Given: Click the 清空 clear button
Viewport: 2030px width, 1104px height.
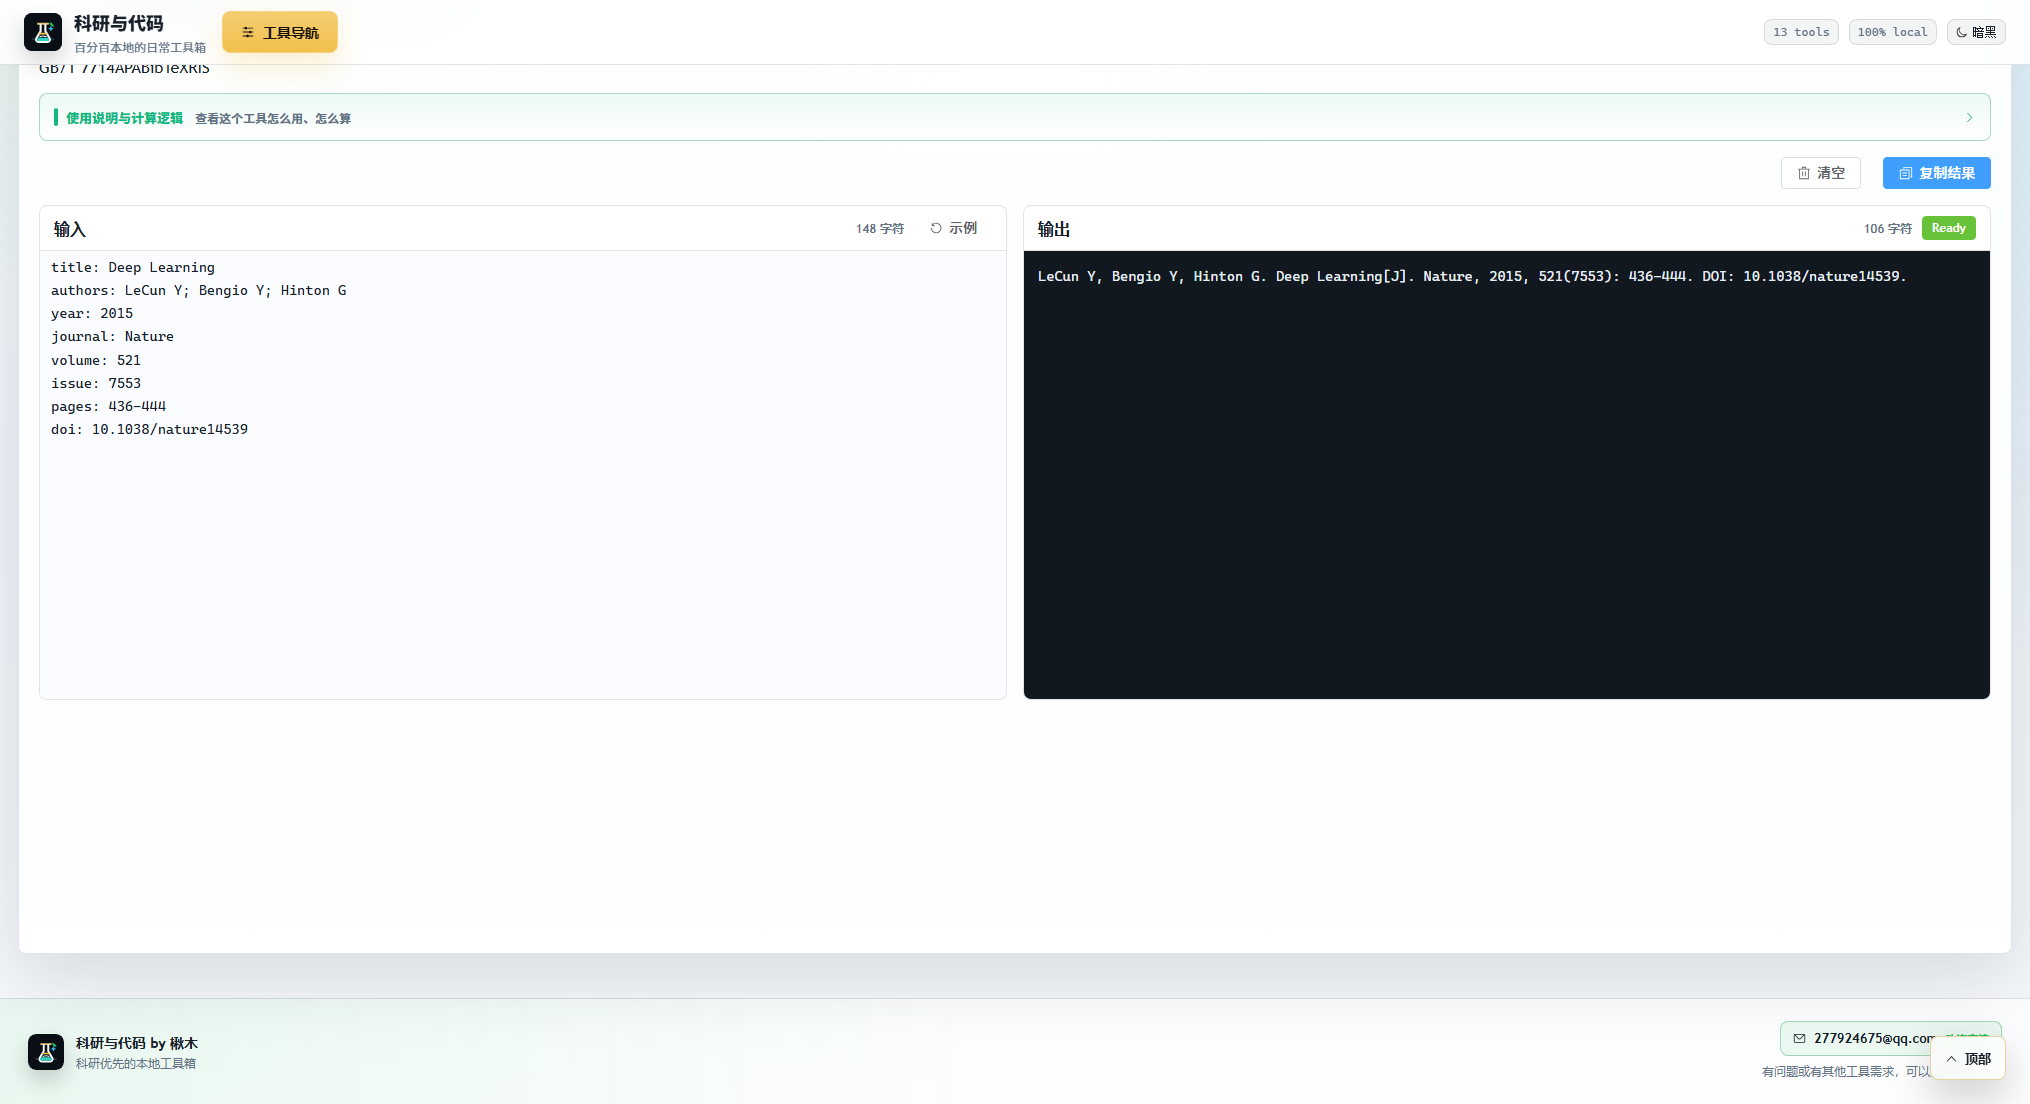Looking at the screenshot, I should (1820, 173).
